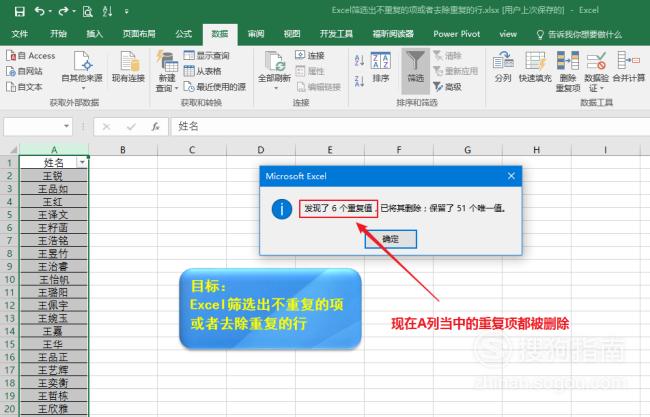Select row 10 header
The width and height of the screenshot is (650, 417).
(10, 279)
